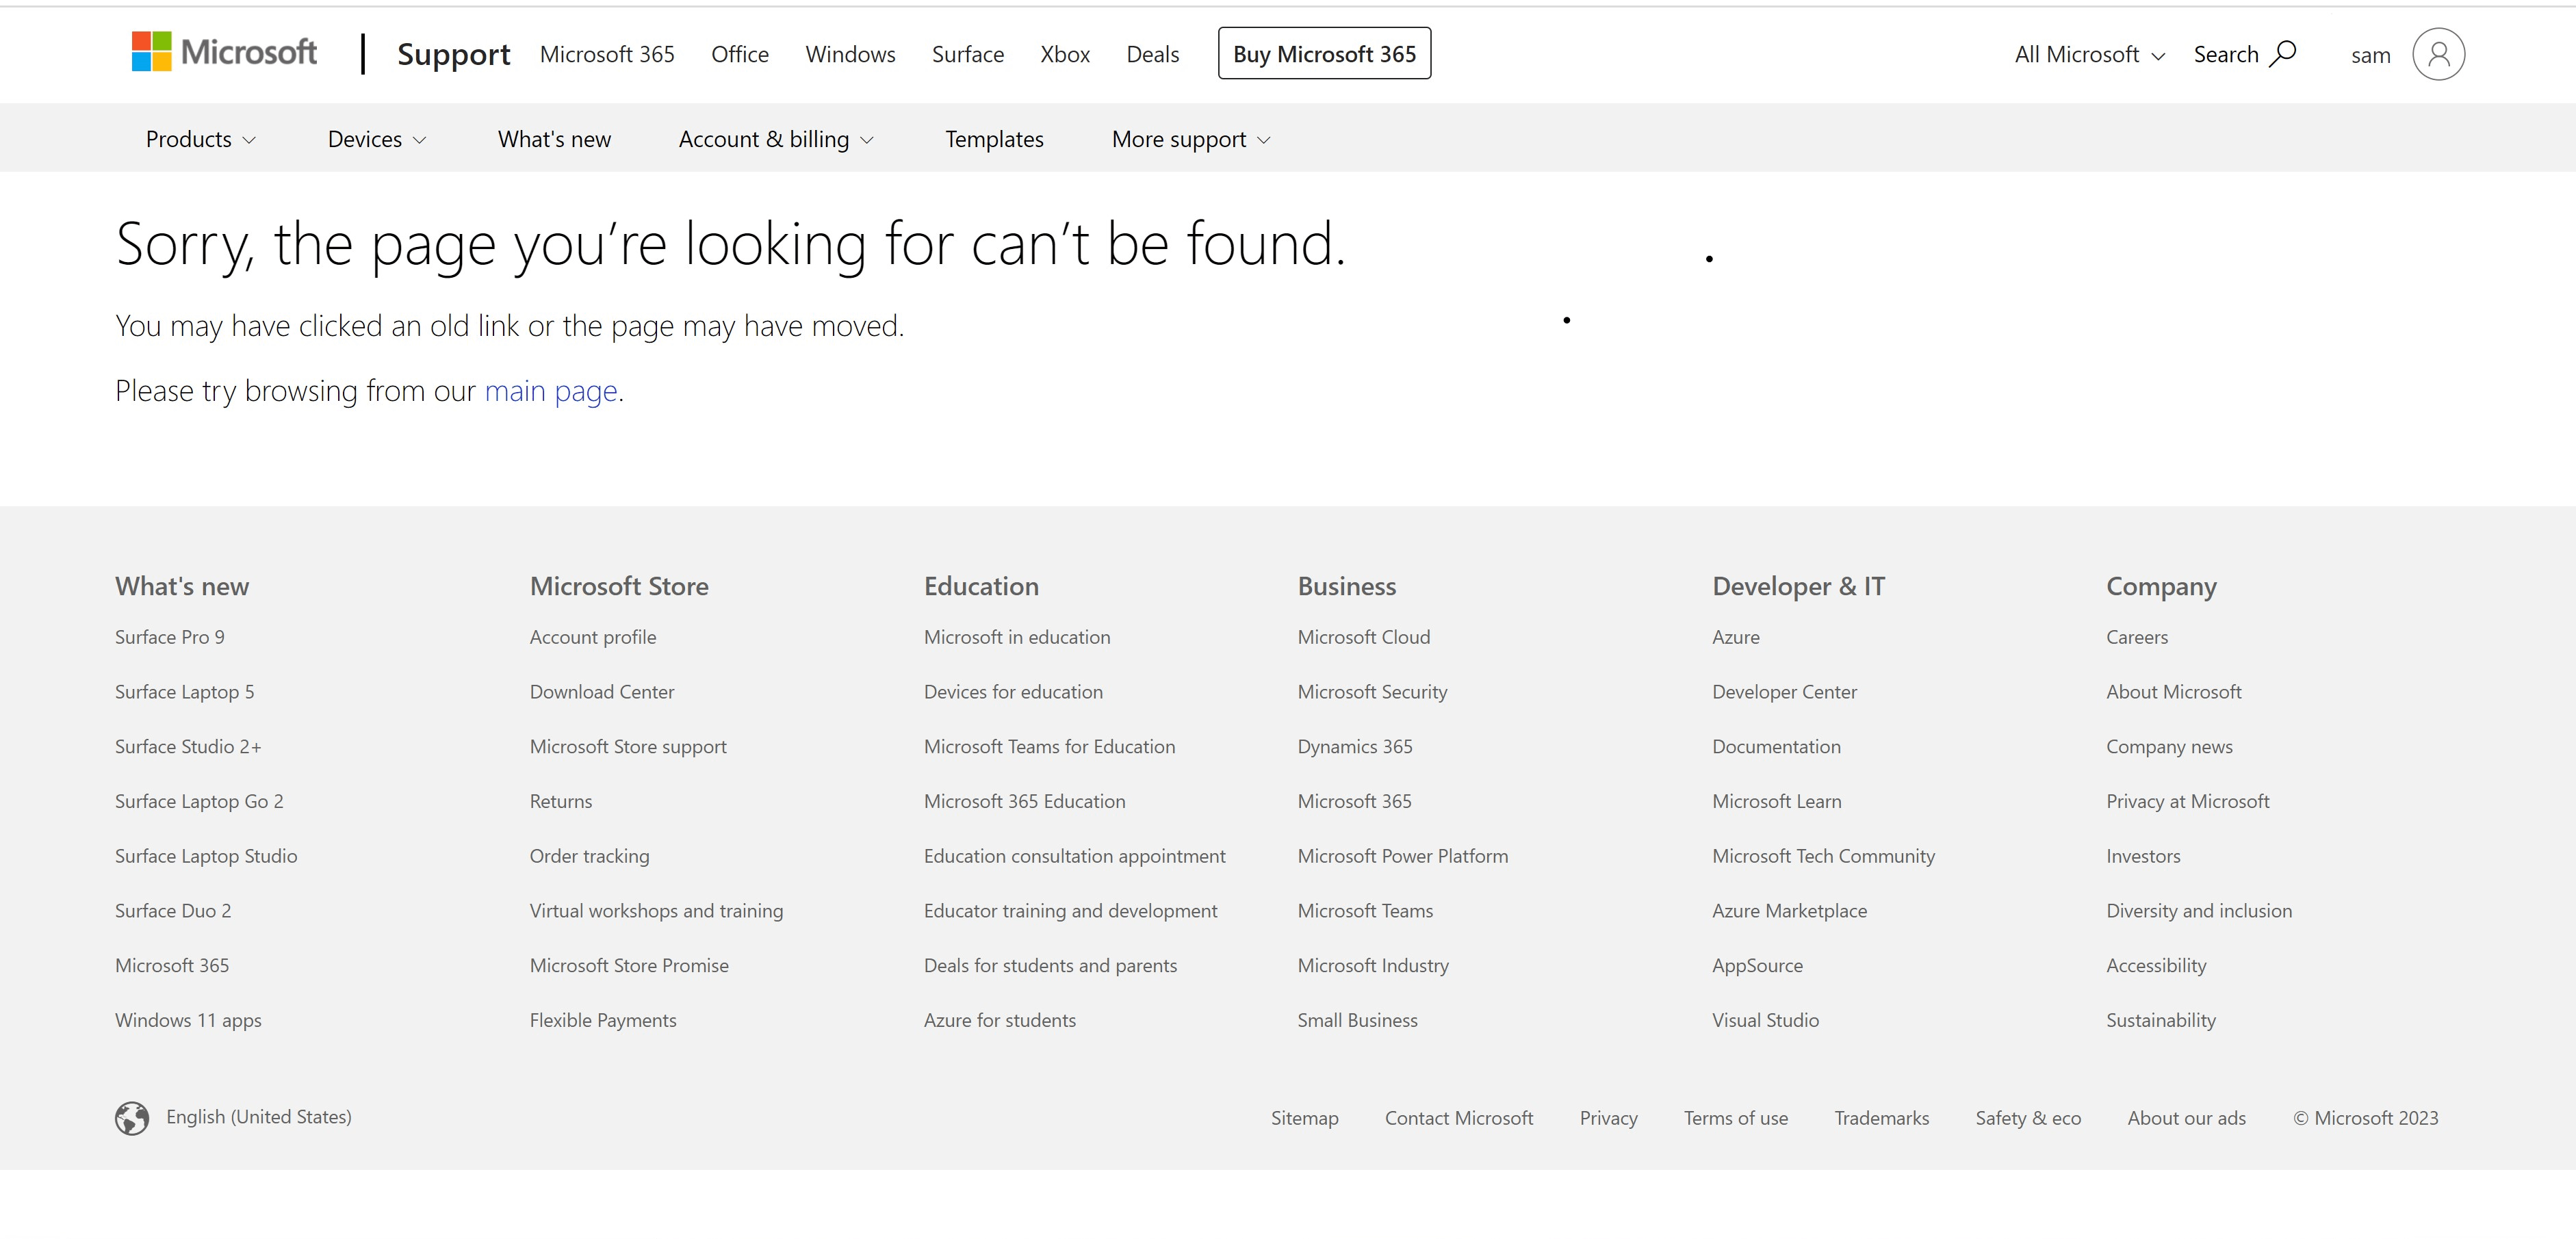Open the search magnifier icon
This screenshot has width=2576, height=1239.
click(x=2283, y=54)
